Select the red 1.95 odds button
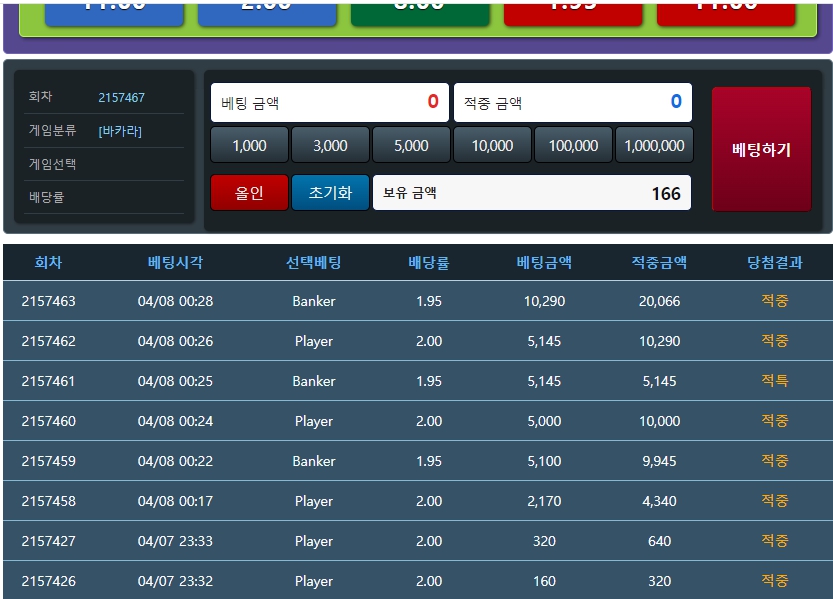Screen dimensions: 833x599 point(573,10)
